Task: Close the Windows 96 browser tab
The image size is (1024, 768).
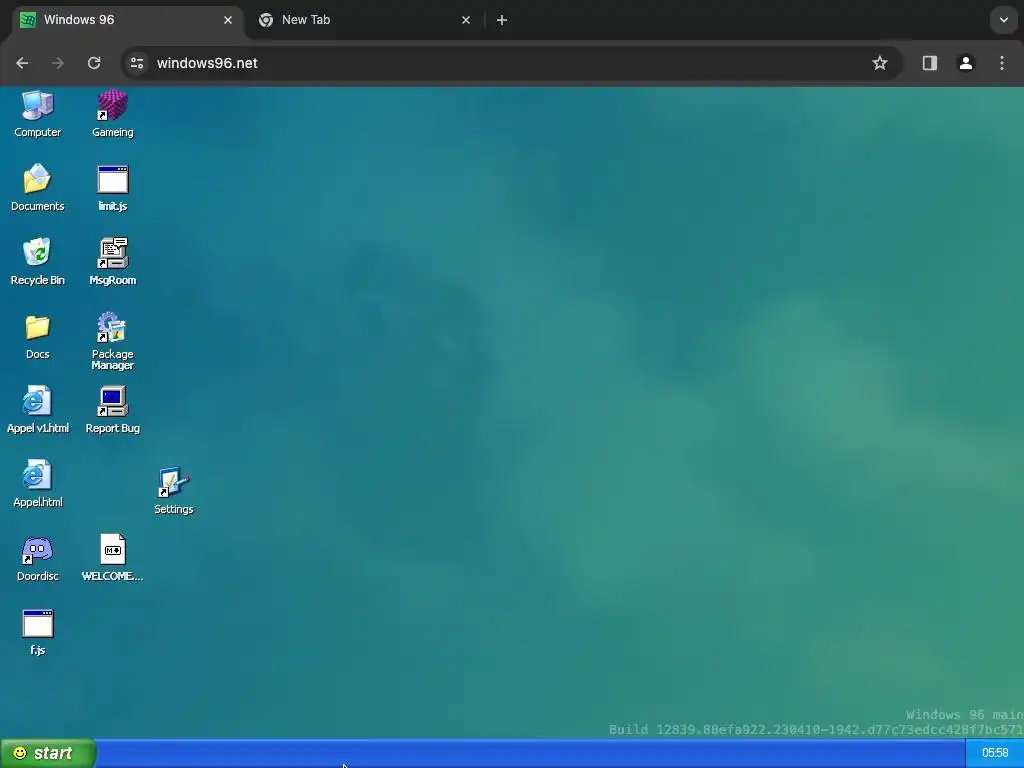Action: tap(227, 20)
